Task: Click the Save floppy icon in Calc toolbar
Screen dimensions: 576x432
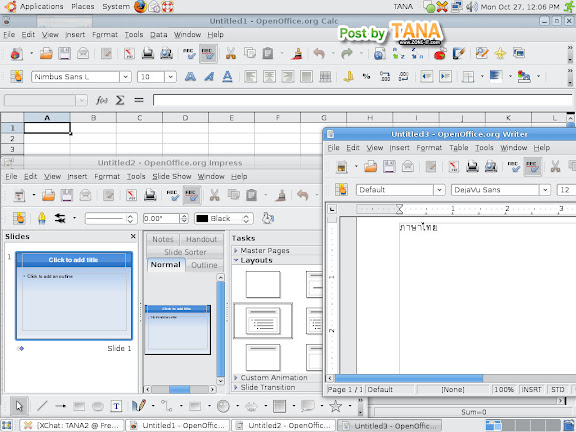Action: click(65, 54)
